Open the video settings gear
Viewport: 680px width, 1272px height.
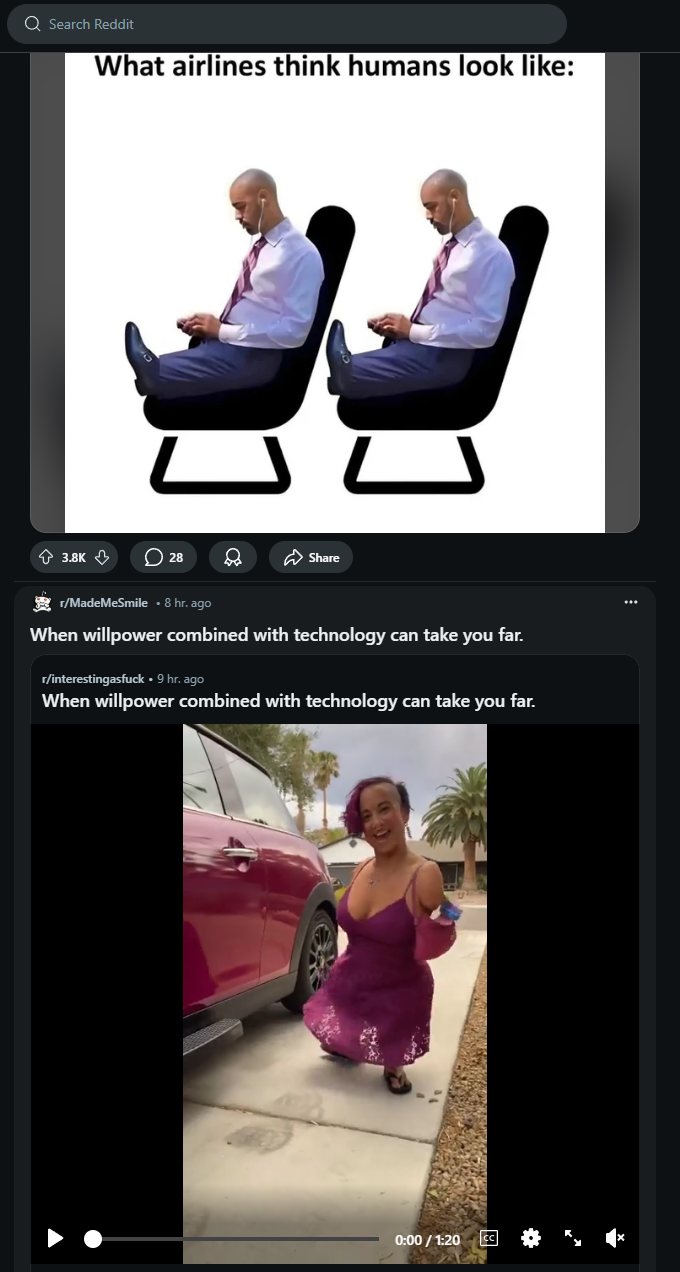point(531,1239)
